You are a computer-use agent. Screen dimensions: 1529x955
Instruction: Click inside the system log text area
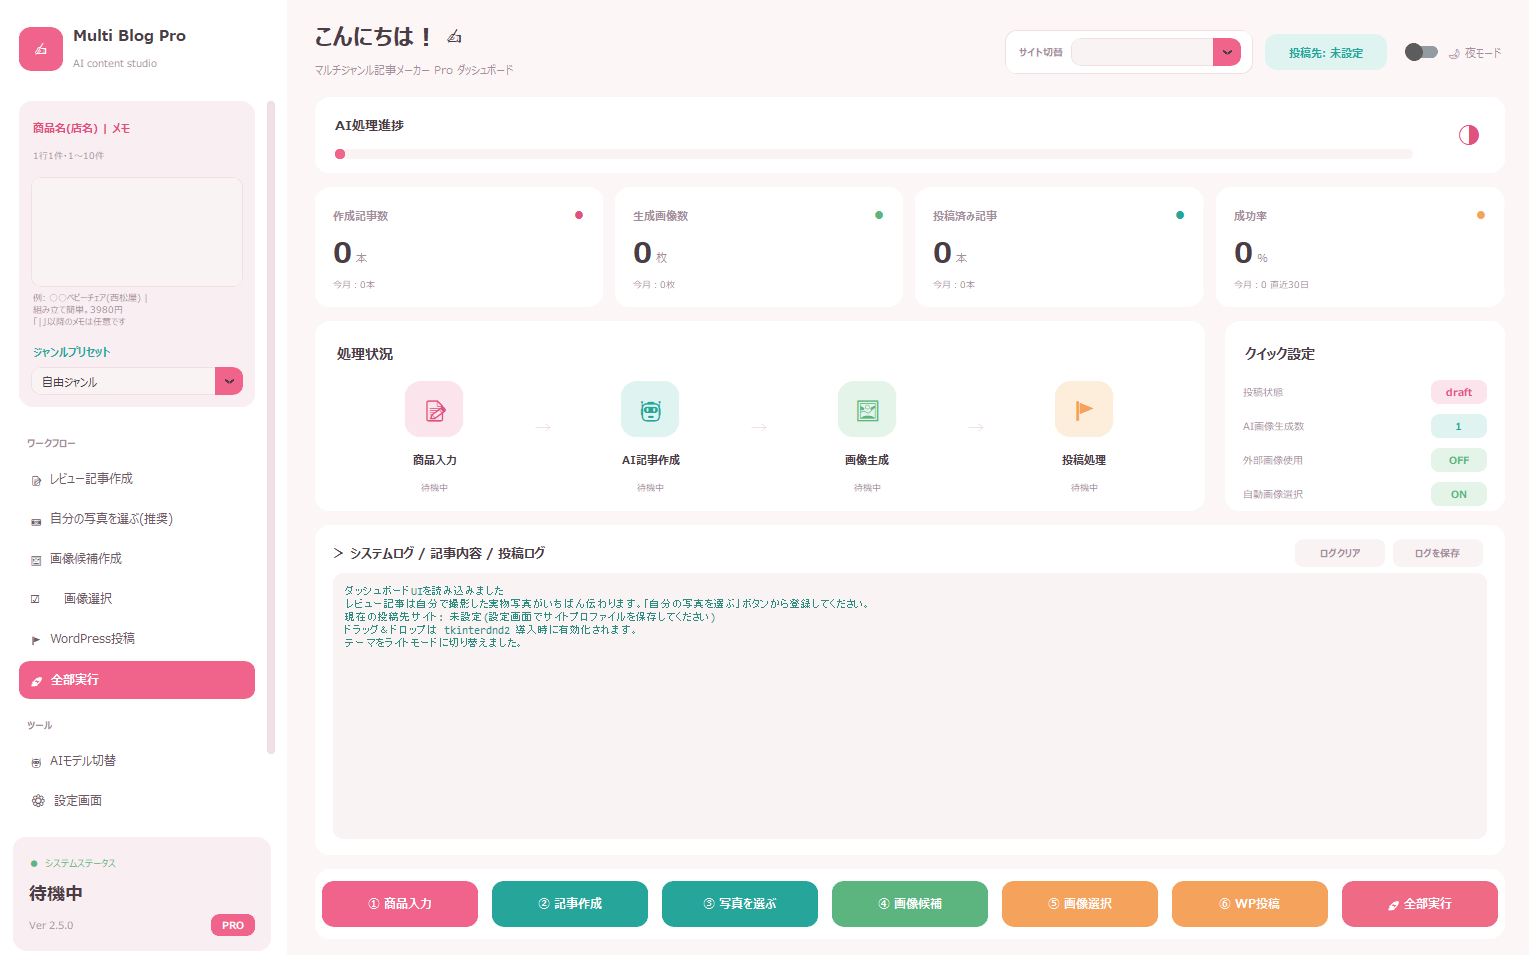pos(910,706)
